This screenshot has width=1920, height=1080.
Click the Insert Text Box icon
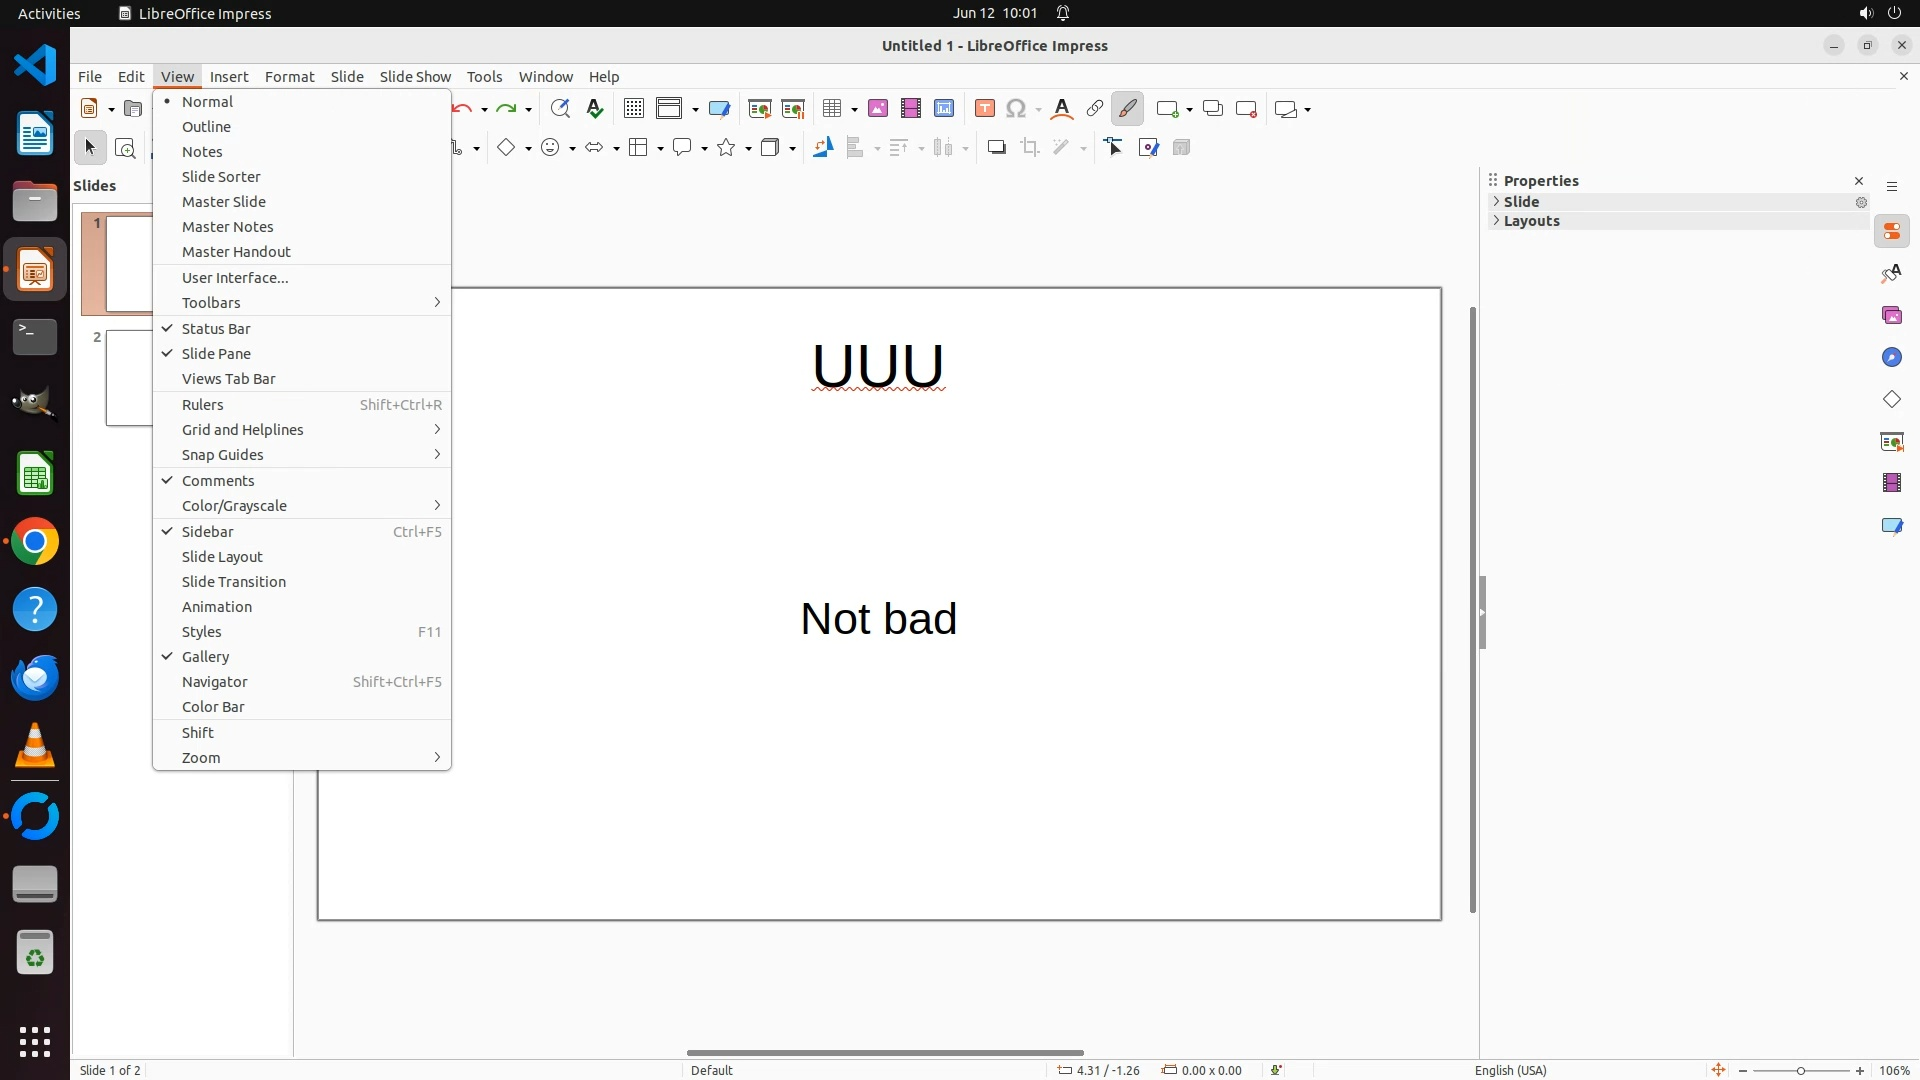tap(985, 109)
